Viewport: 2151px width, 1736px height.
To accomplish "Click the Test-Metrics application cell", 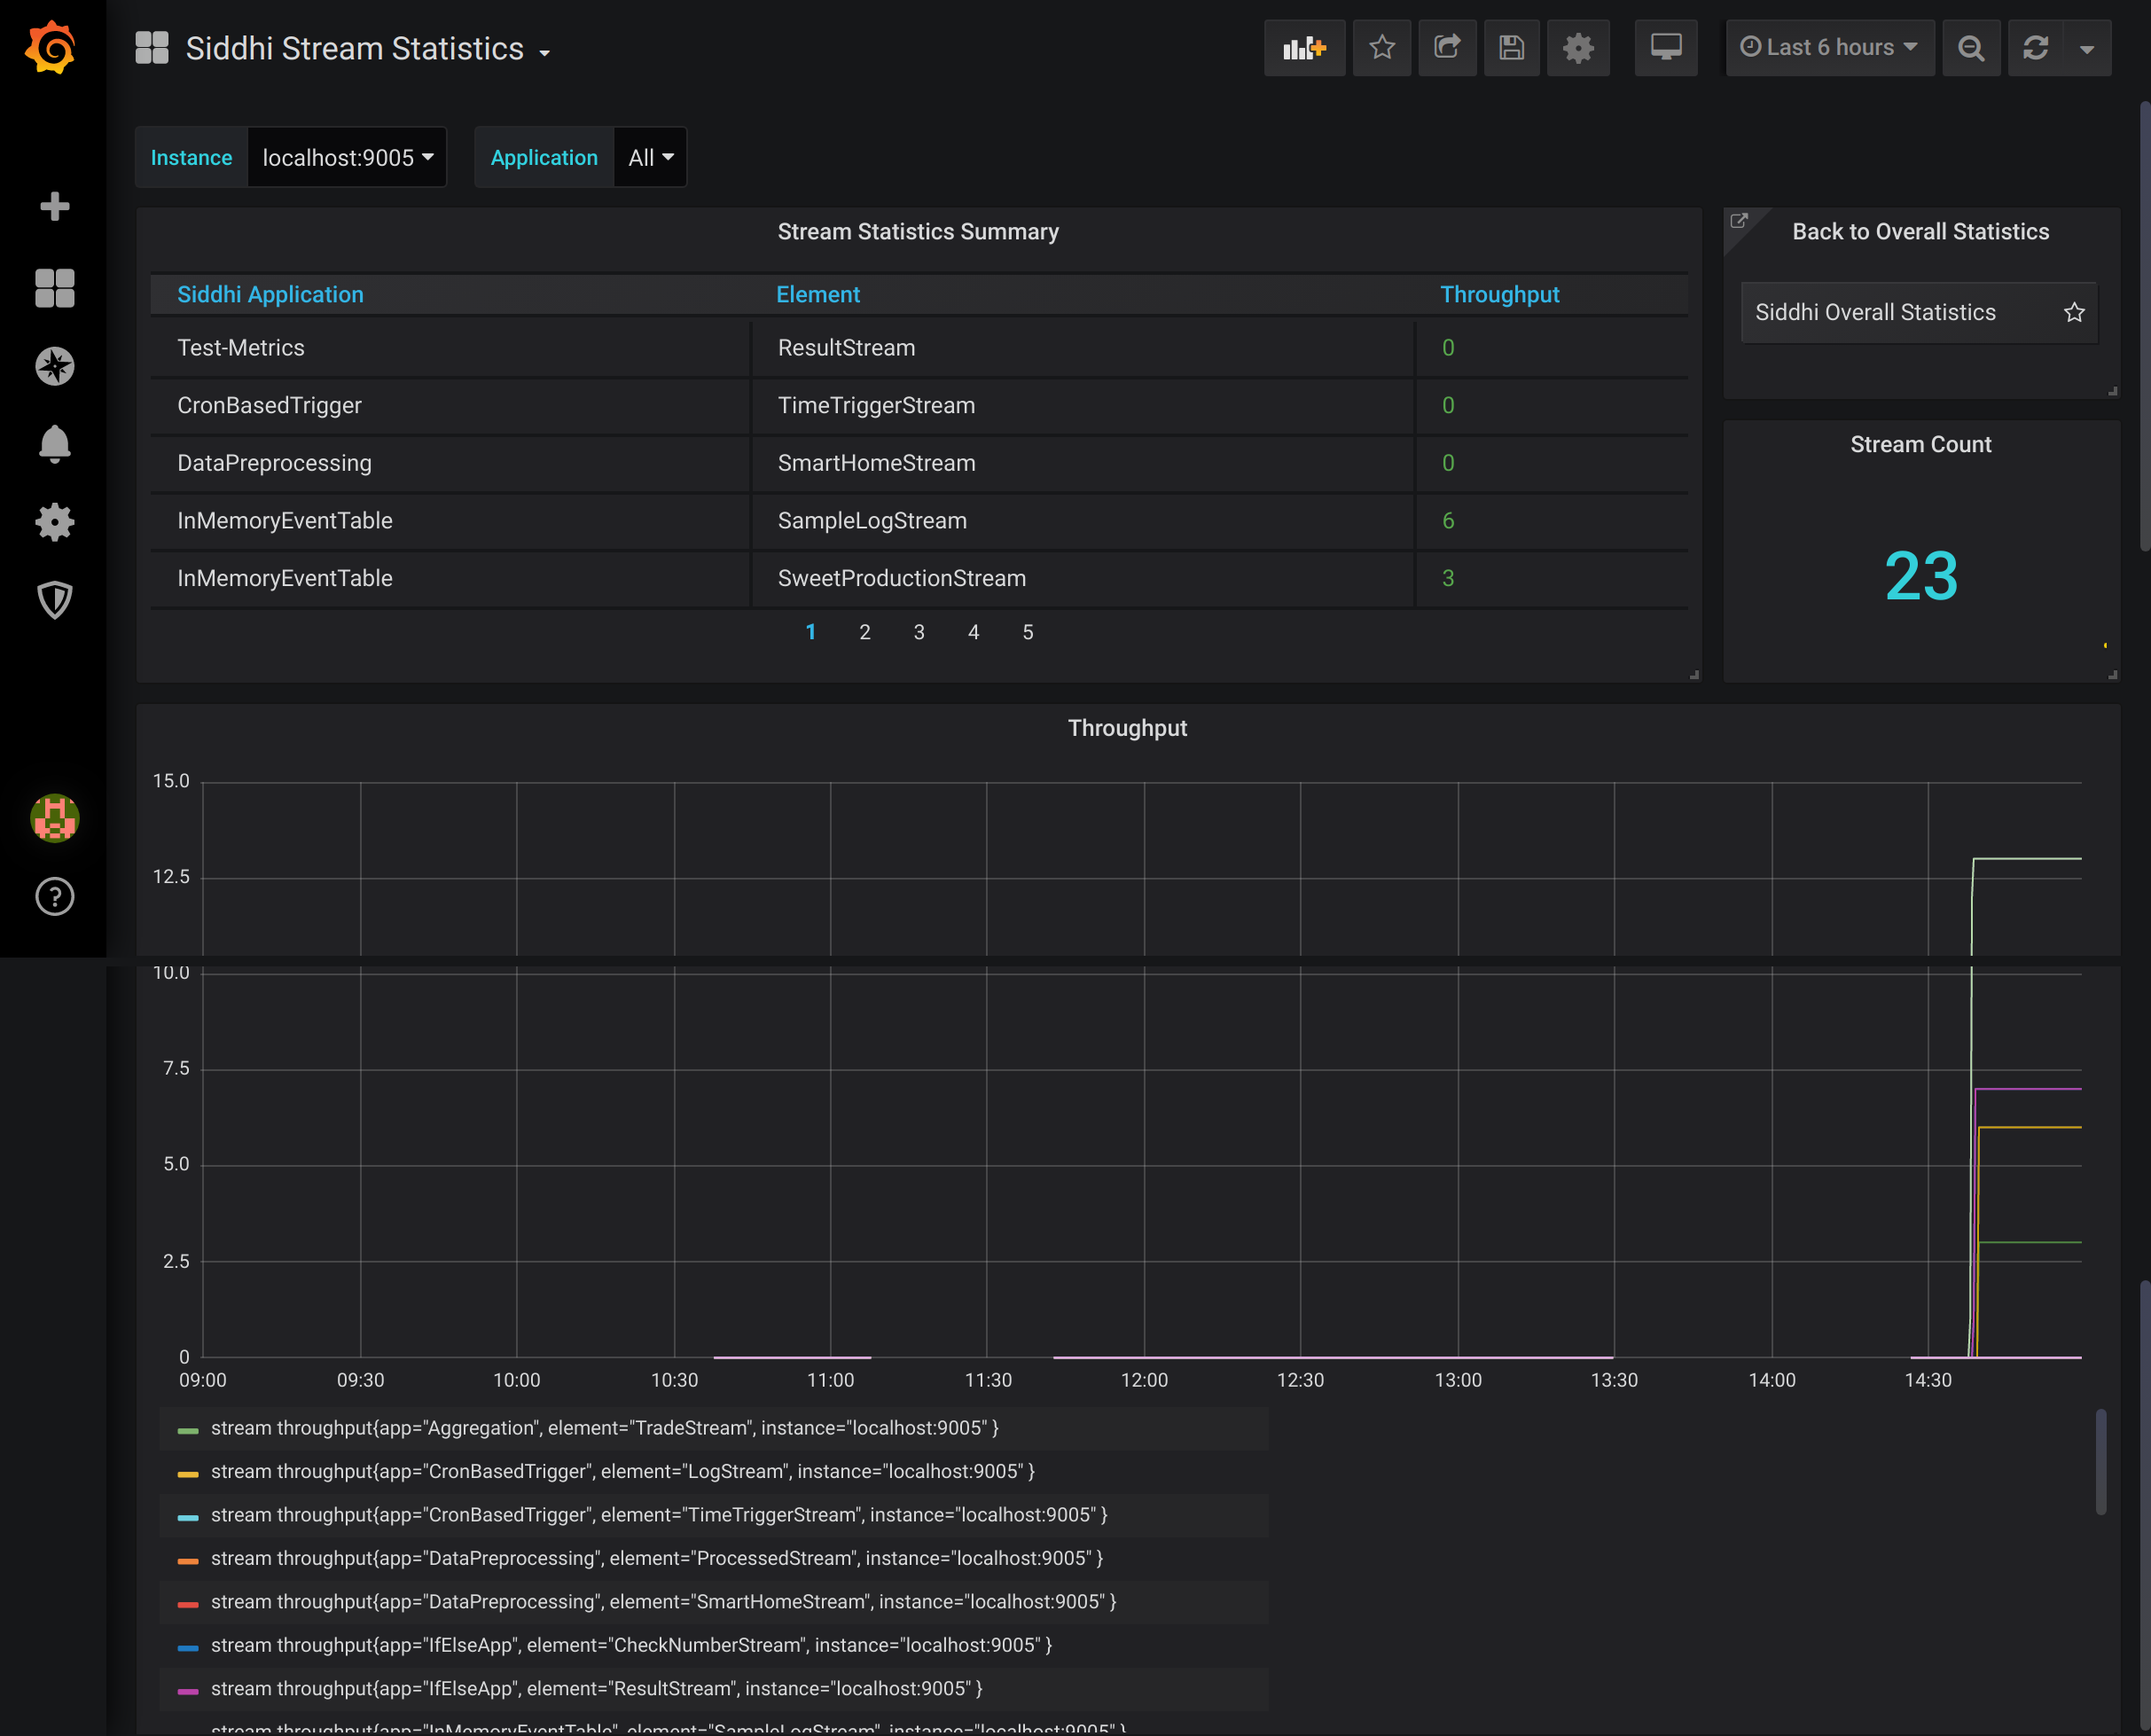I will point(450,348).
